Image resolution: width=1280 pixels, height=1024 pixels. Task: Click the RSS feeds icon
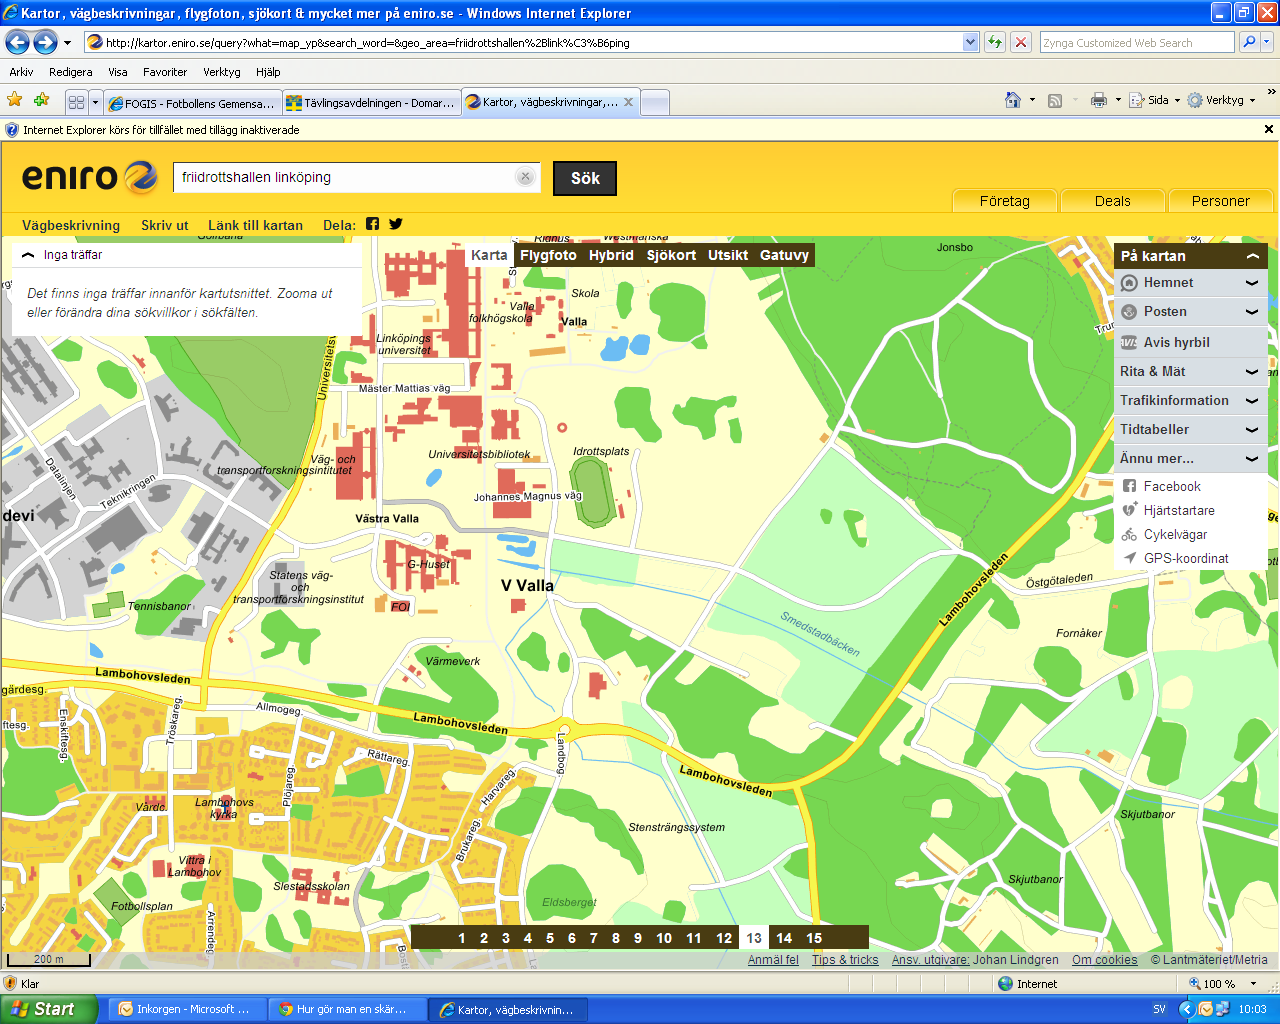point(1055,100)
